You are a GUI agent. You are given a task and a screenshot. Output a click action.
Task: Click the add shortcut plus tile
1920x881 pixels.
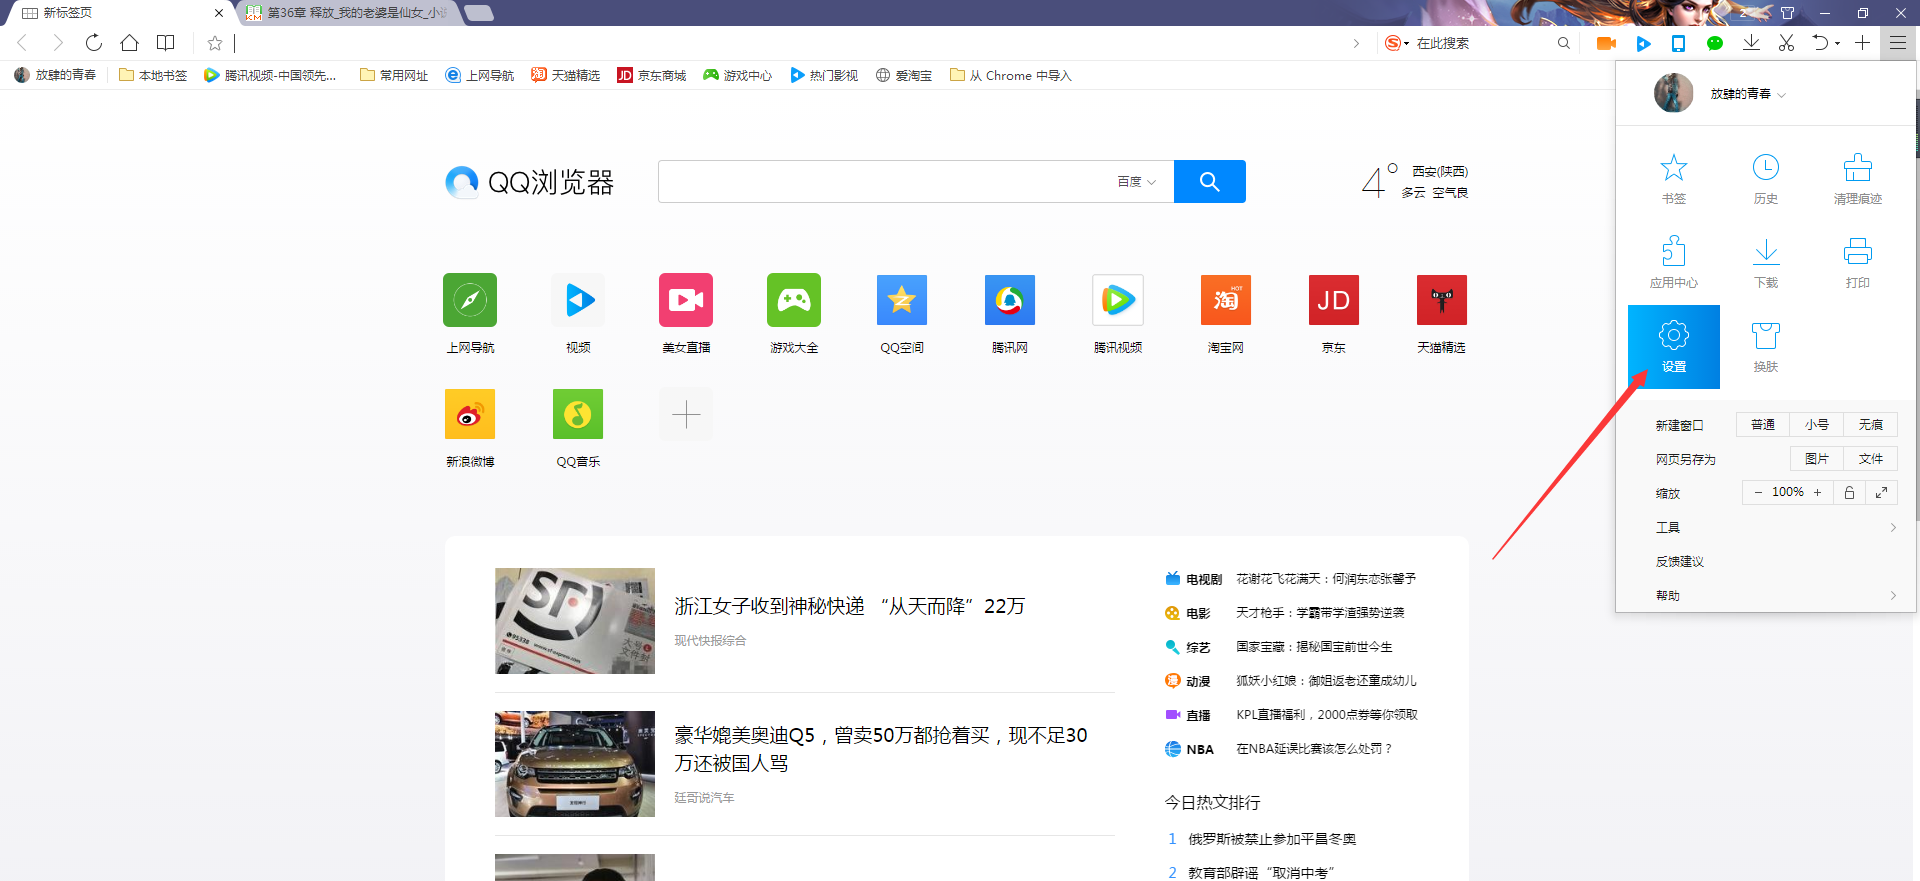[x=686, y=414]
